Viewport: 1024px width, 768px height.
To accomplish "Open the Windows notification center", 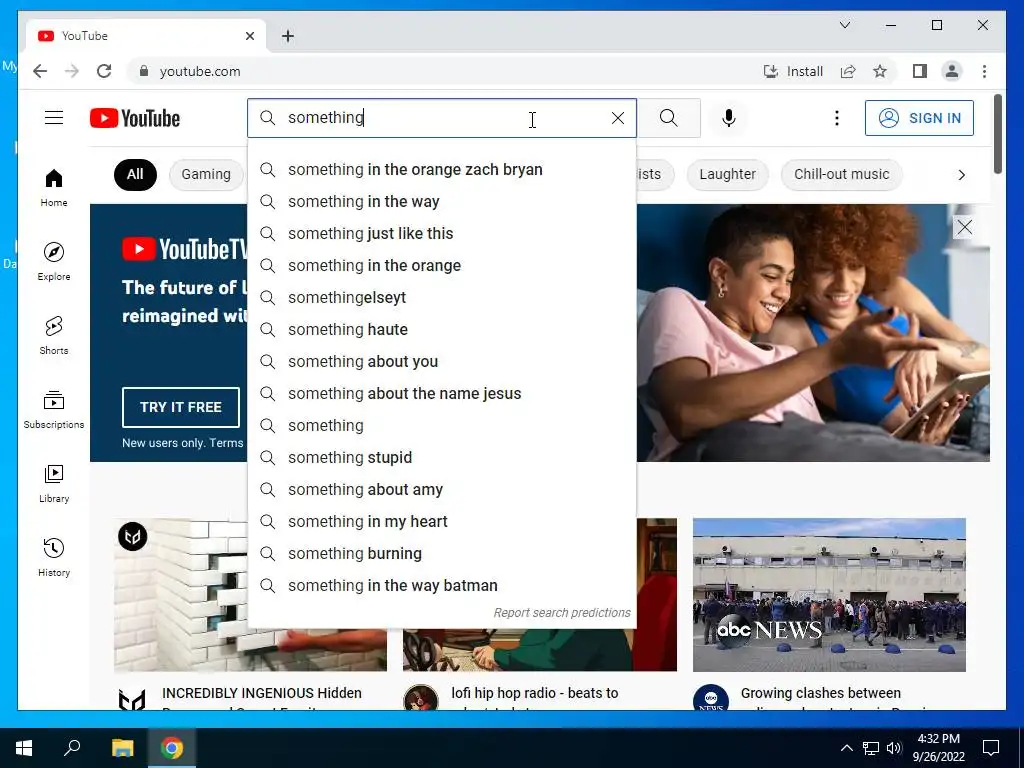I will tap(991, 748).
